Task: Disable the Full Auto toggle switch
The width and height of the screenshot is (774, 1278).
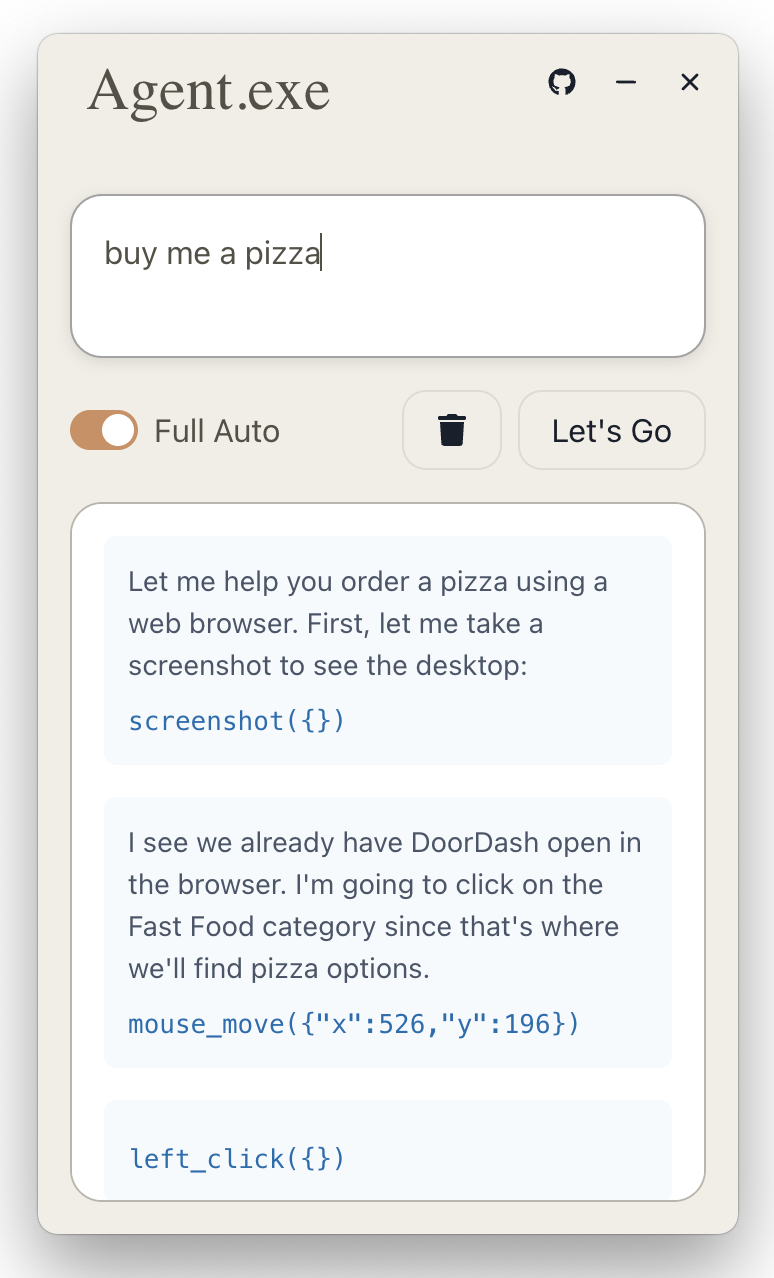Action: pos(104,430)
